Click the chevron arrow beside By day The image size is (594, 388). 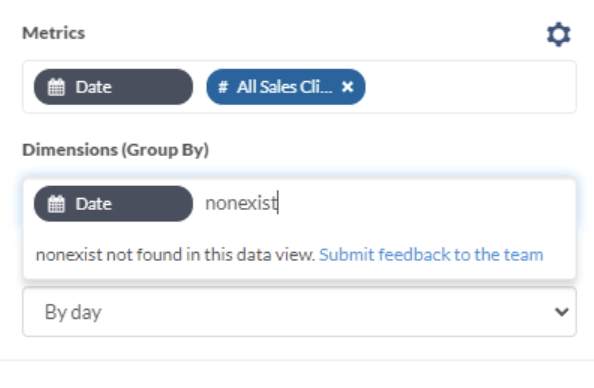click(x=562, y=312)
